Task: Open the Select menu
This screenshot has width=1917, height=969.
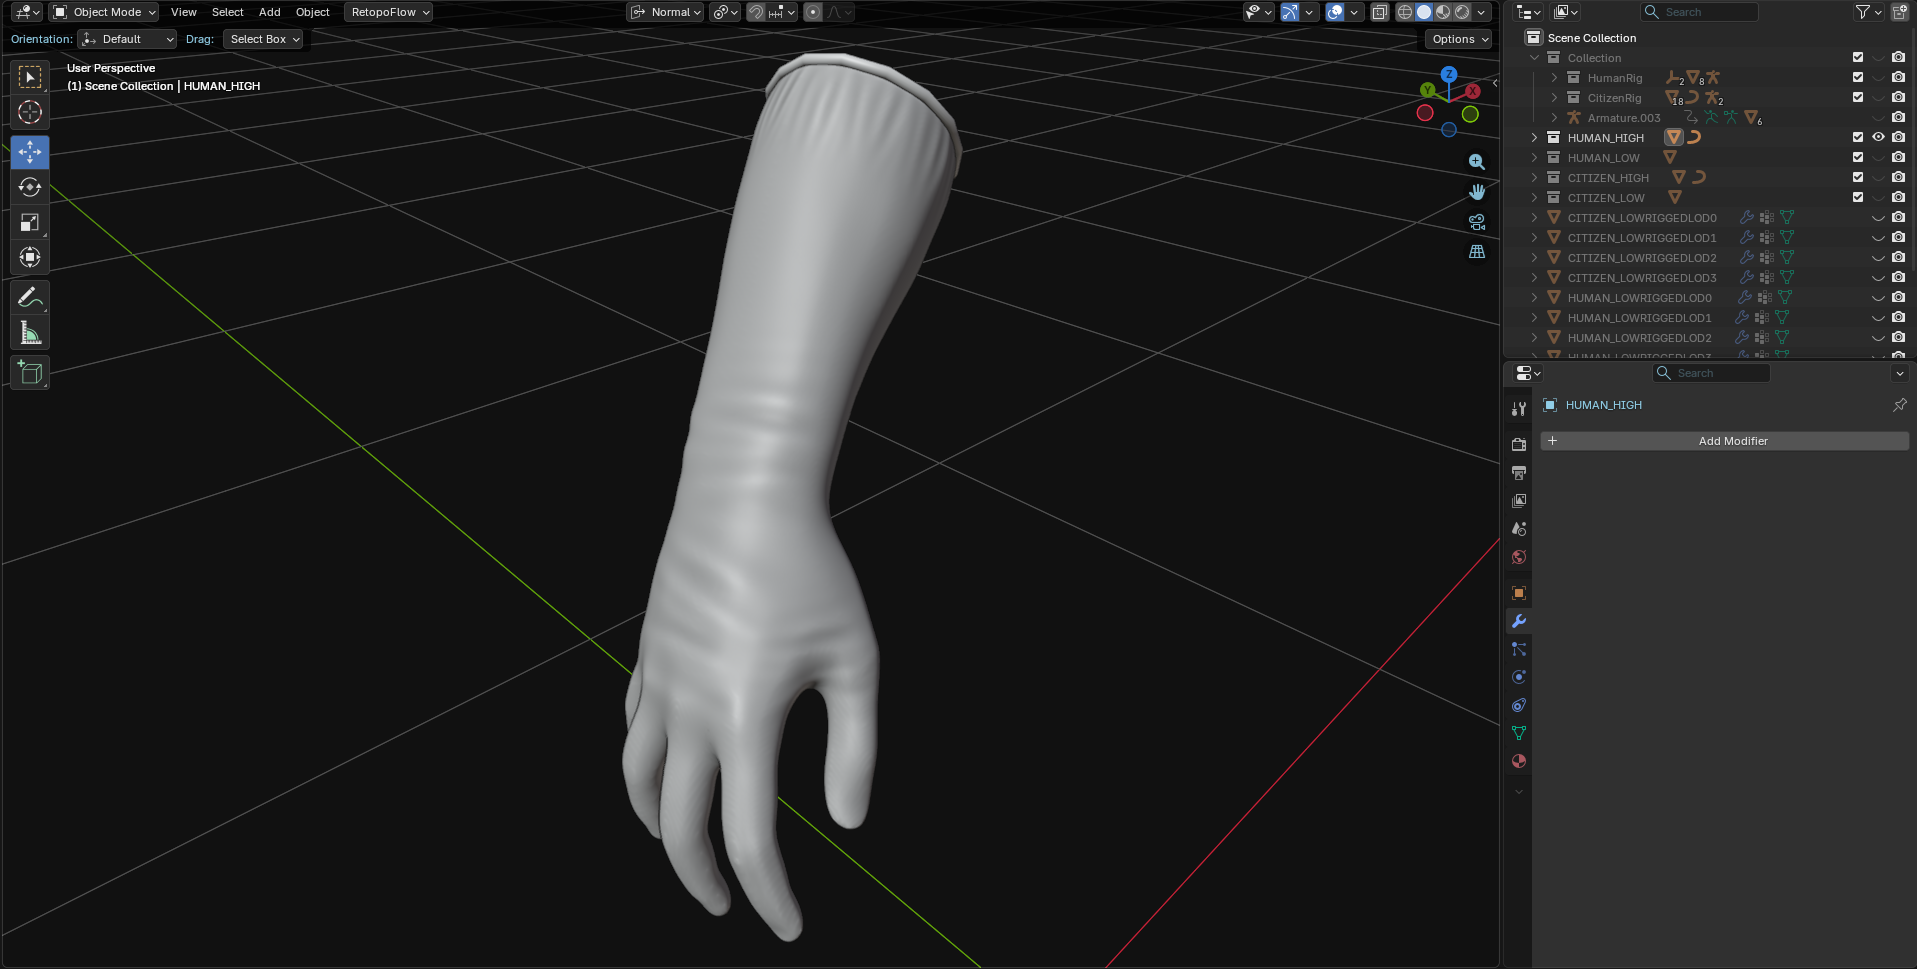Action: [x=227, y=12]
